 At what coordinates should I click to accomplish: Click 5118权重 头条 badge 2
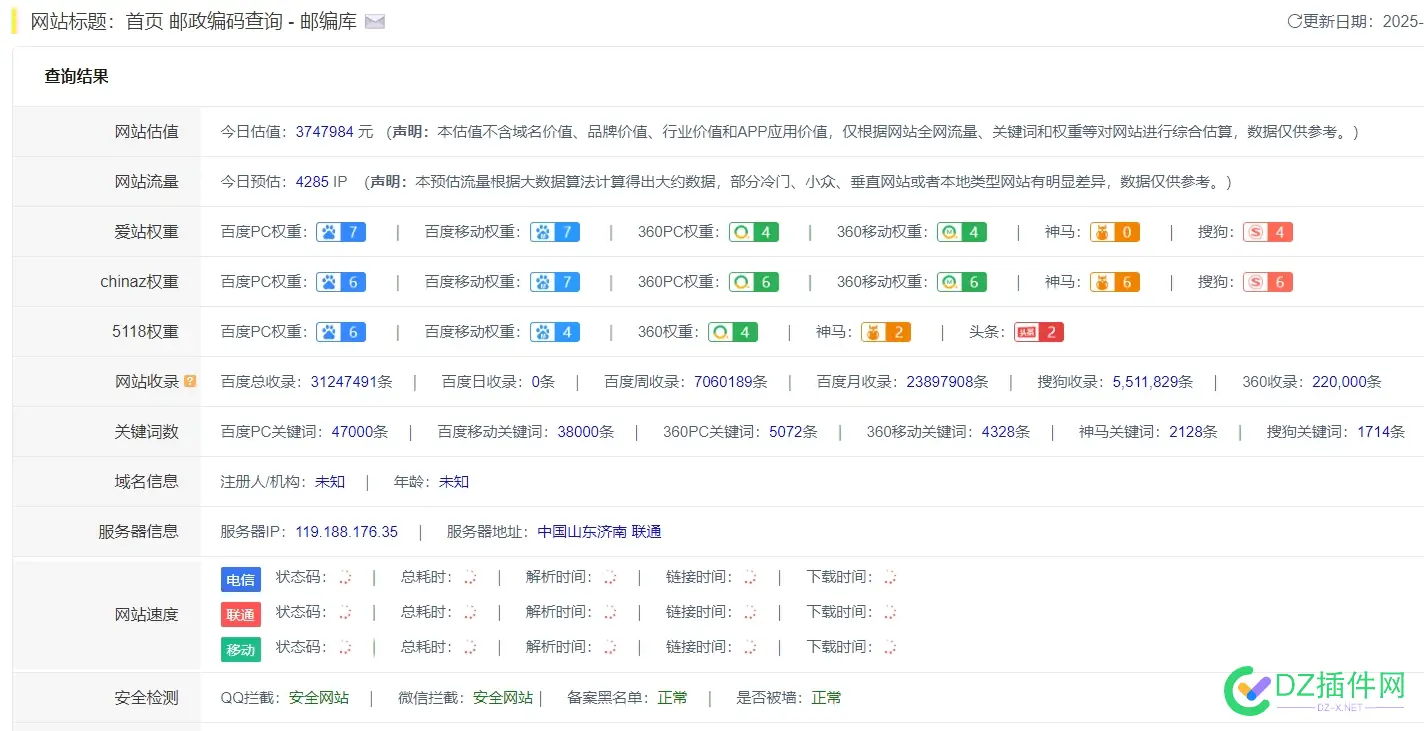click(1039, 332)
